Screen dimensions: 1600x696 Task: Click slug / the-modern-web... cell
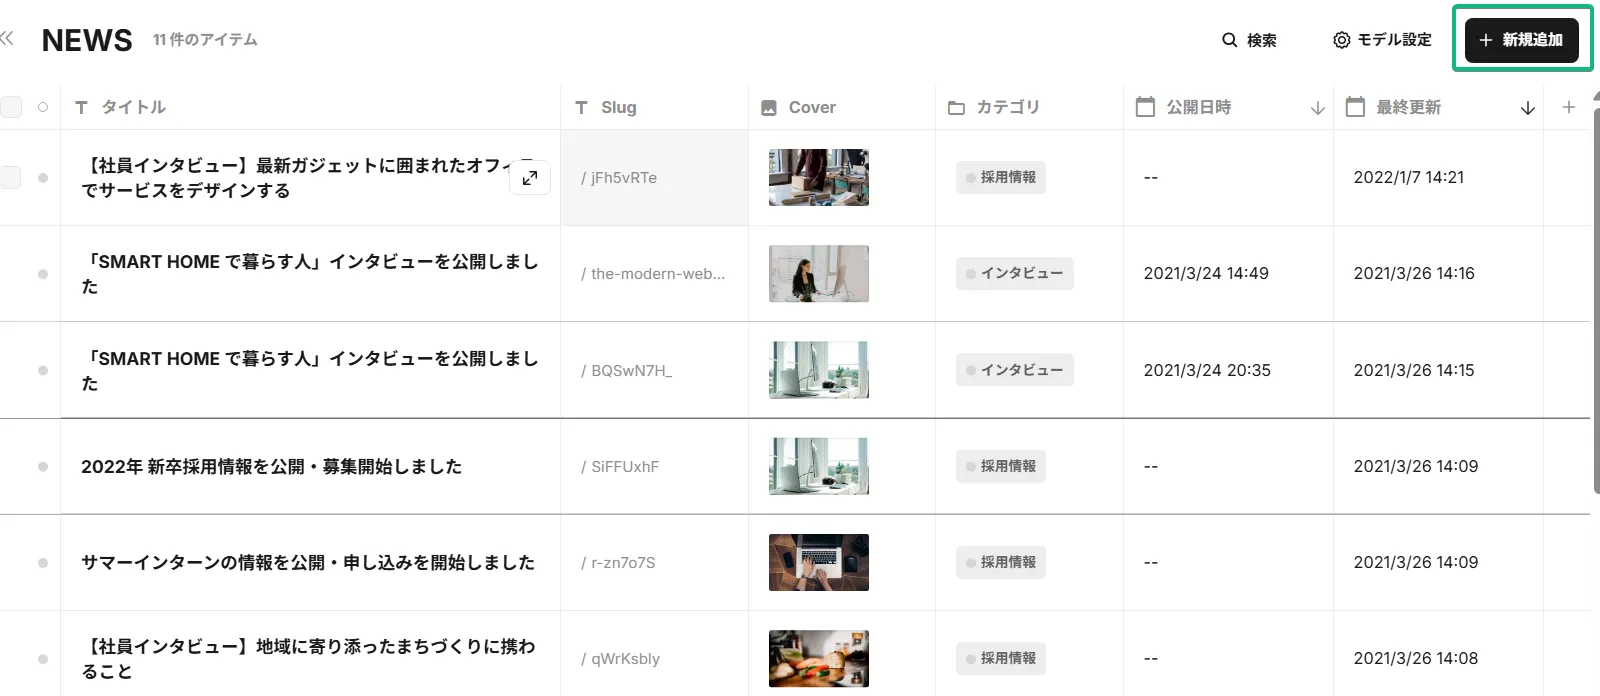[x=654, y=274]
